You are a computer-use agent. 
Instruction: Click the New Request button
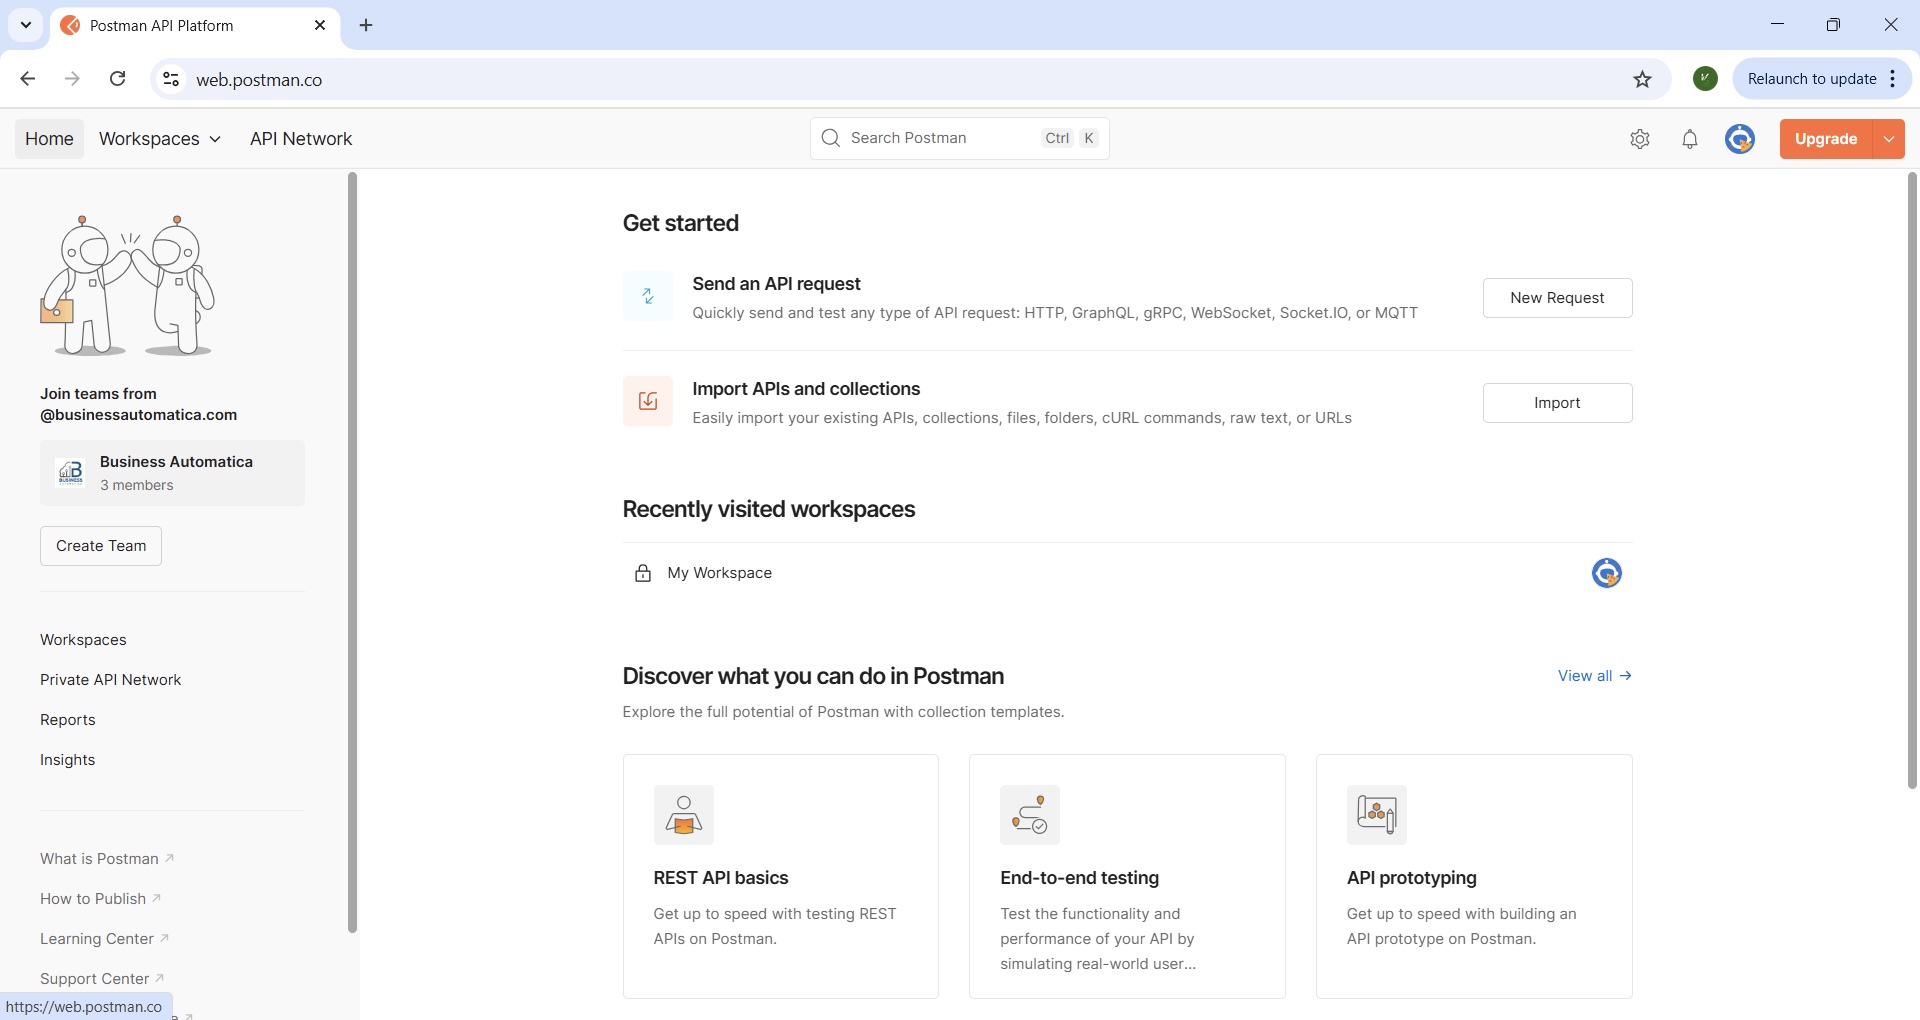(x=1556, y=298)
